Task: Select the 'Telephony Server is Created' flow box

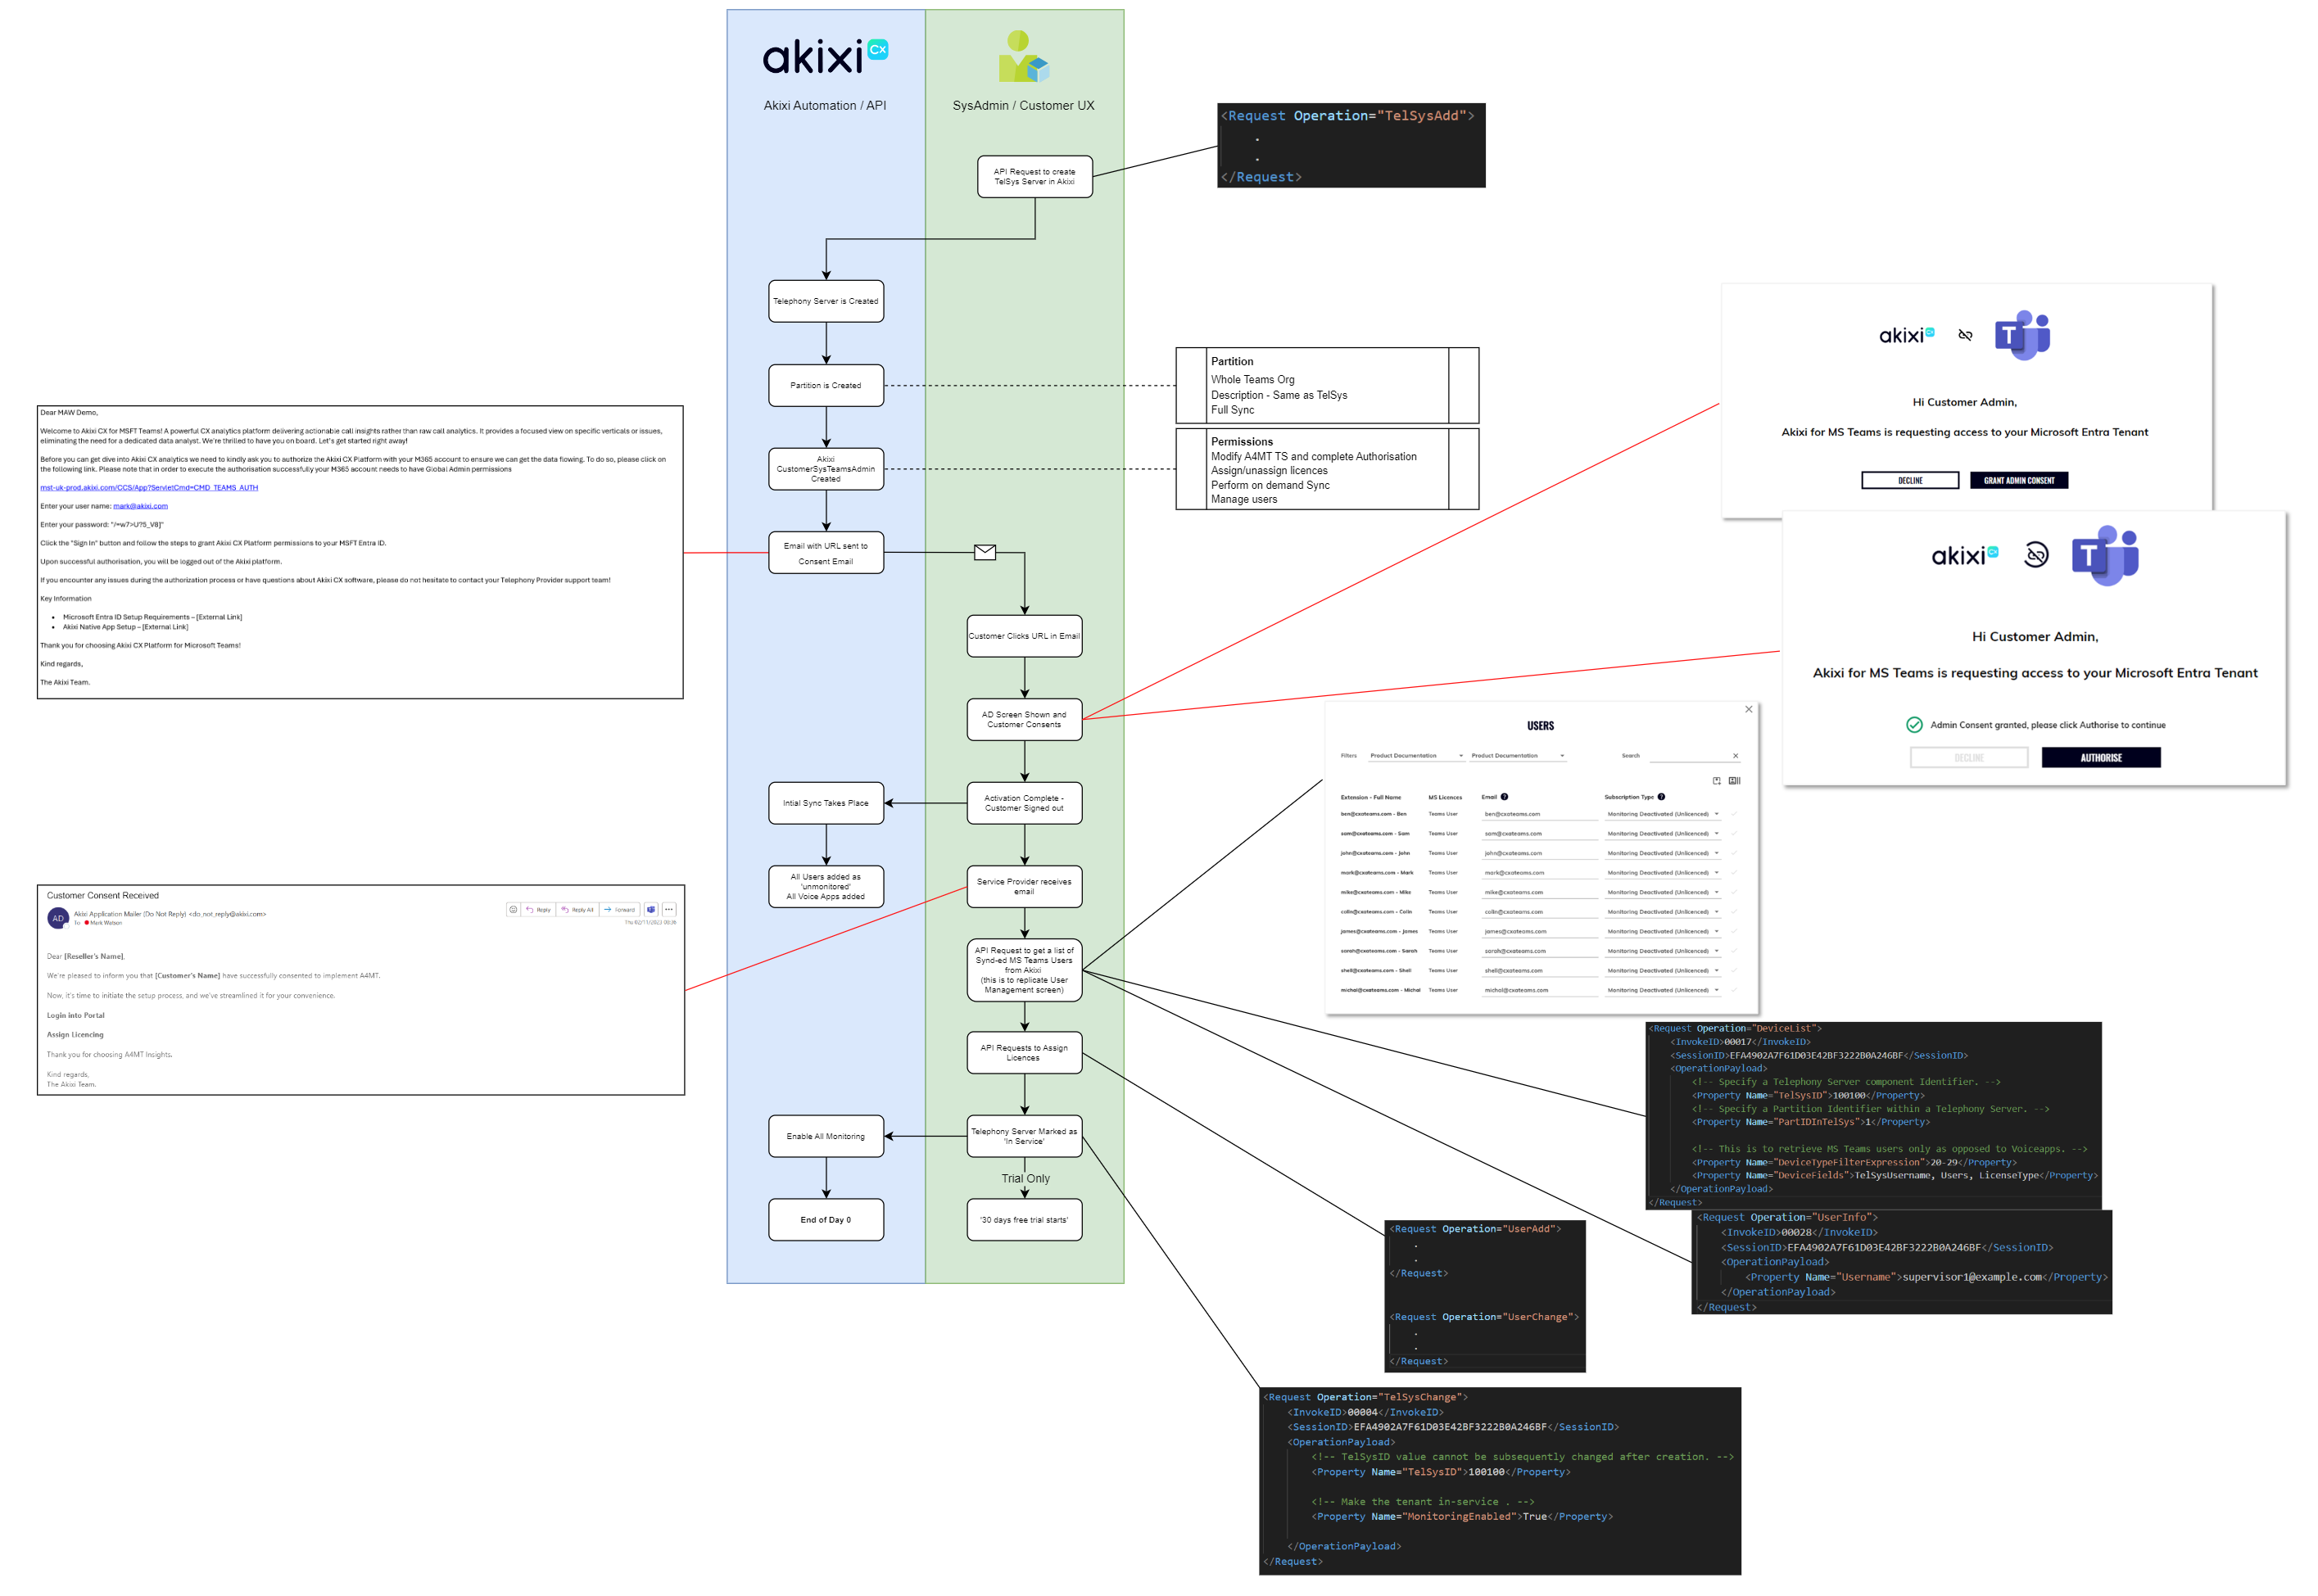Action: 826,301
